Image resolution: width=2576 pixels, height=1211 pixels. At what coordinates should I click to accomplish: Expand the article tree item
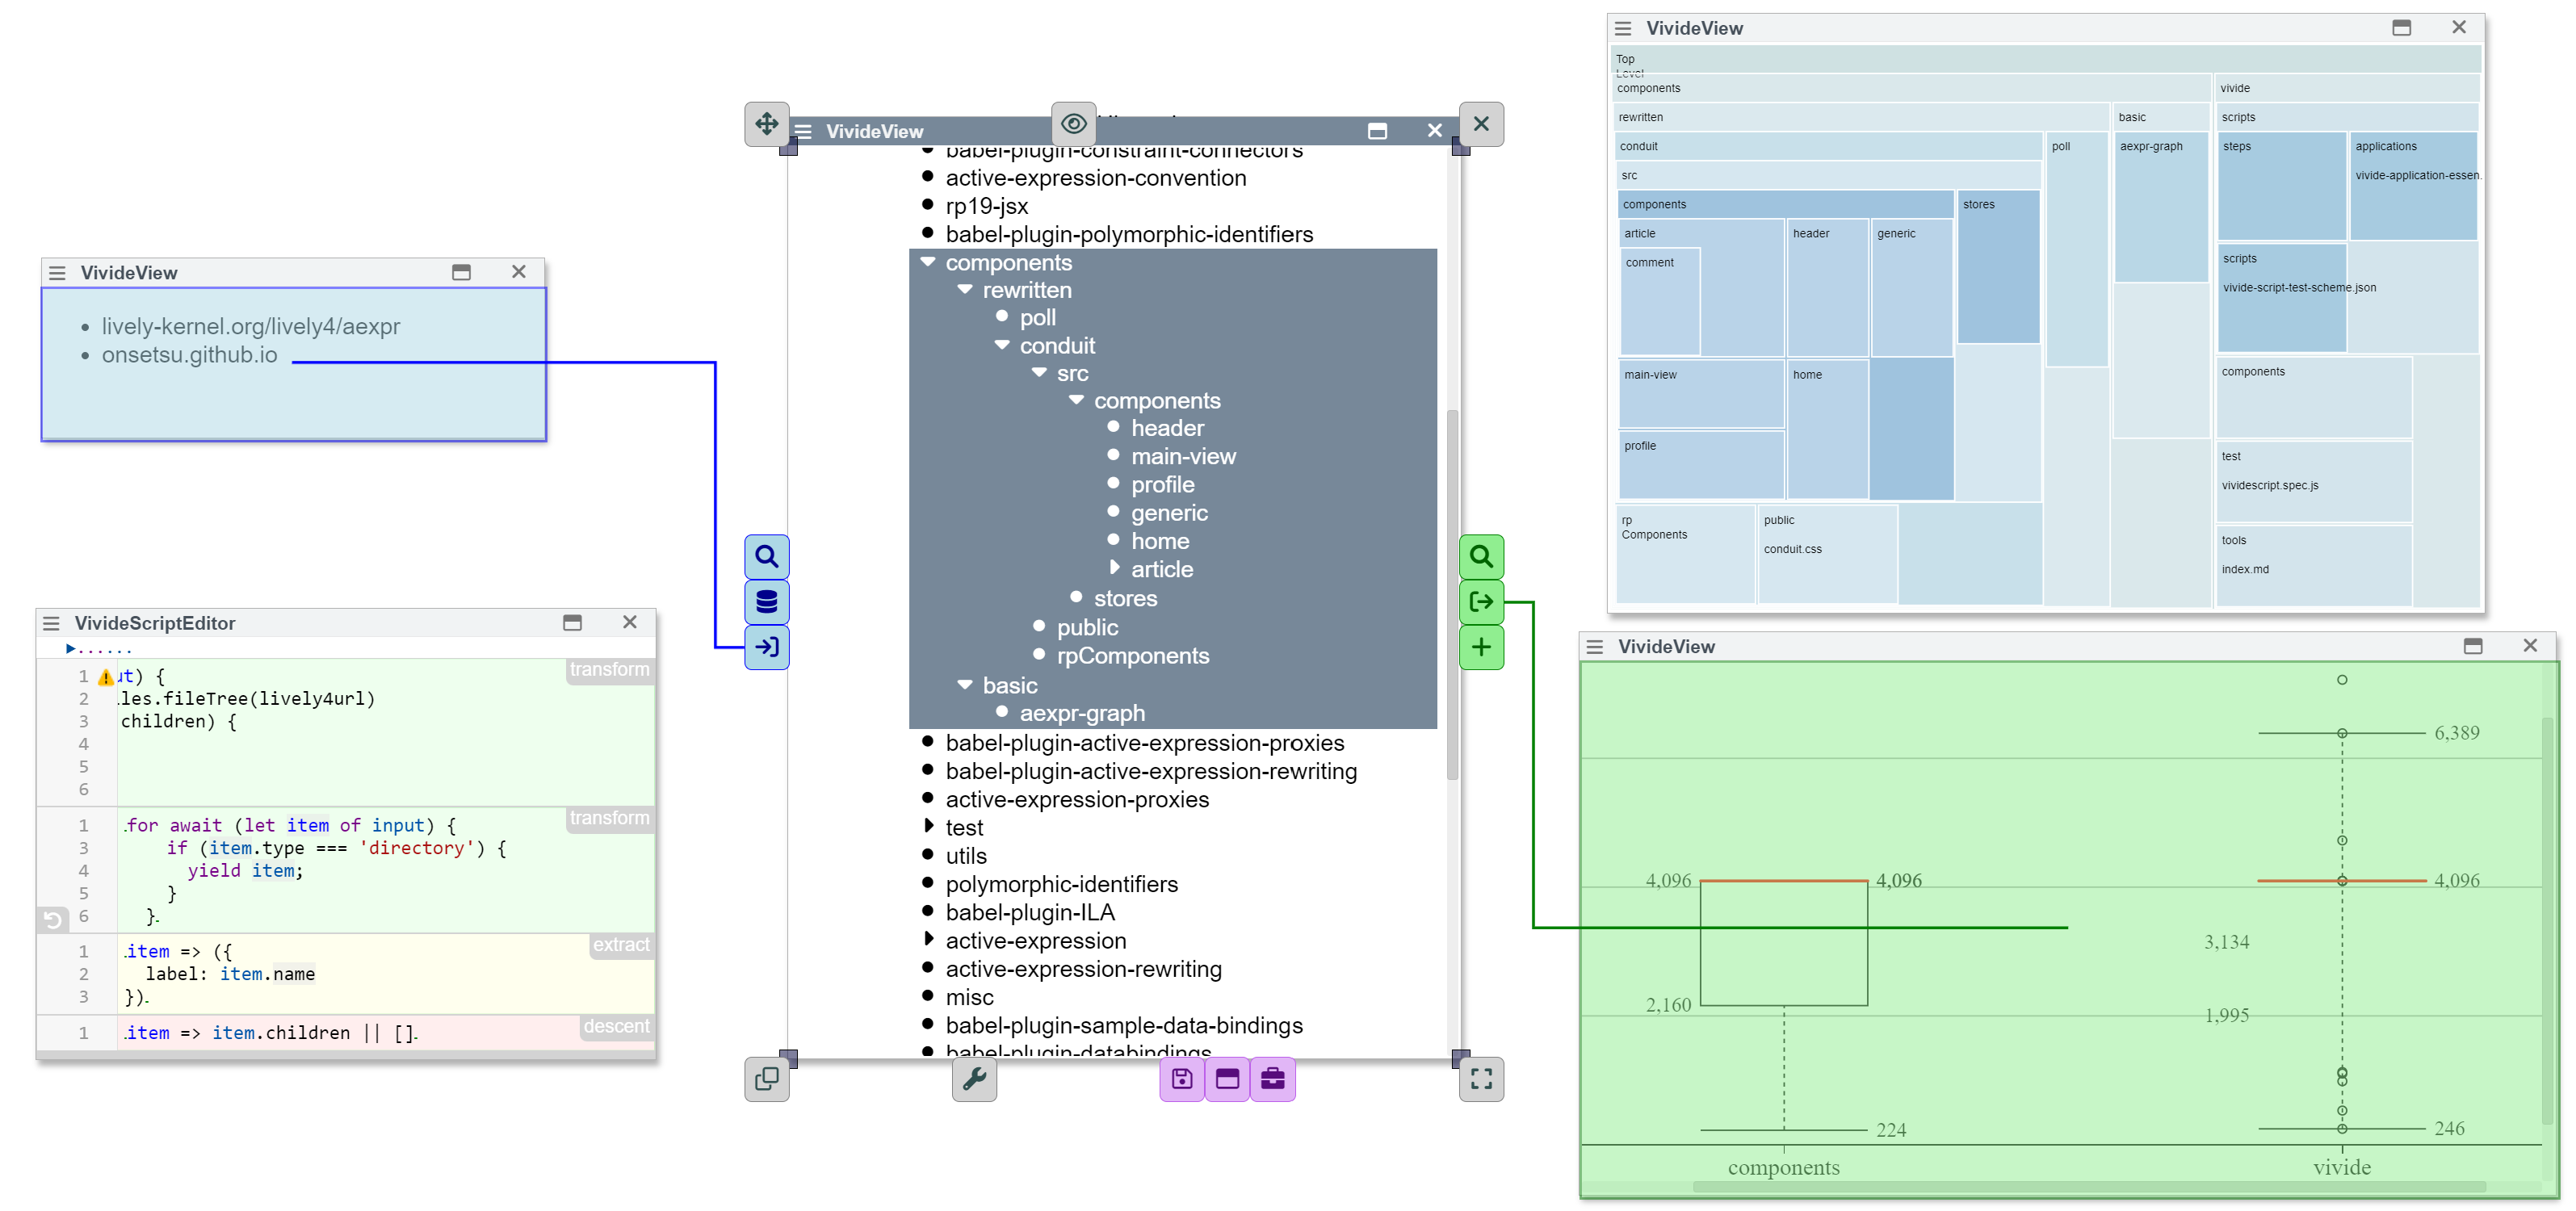point(1114,568)
